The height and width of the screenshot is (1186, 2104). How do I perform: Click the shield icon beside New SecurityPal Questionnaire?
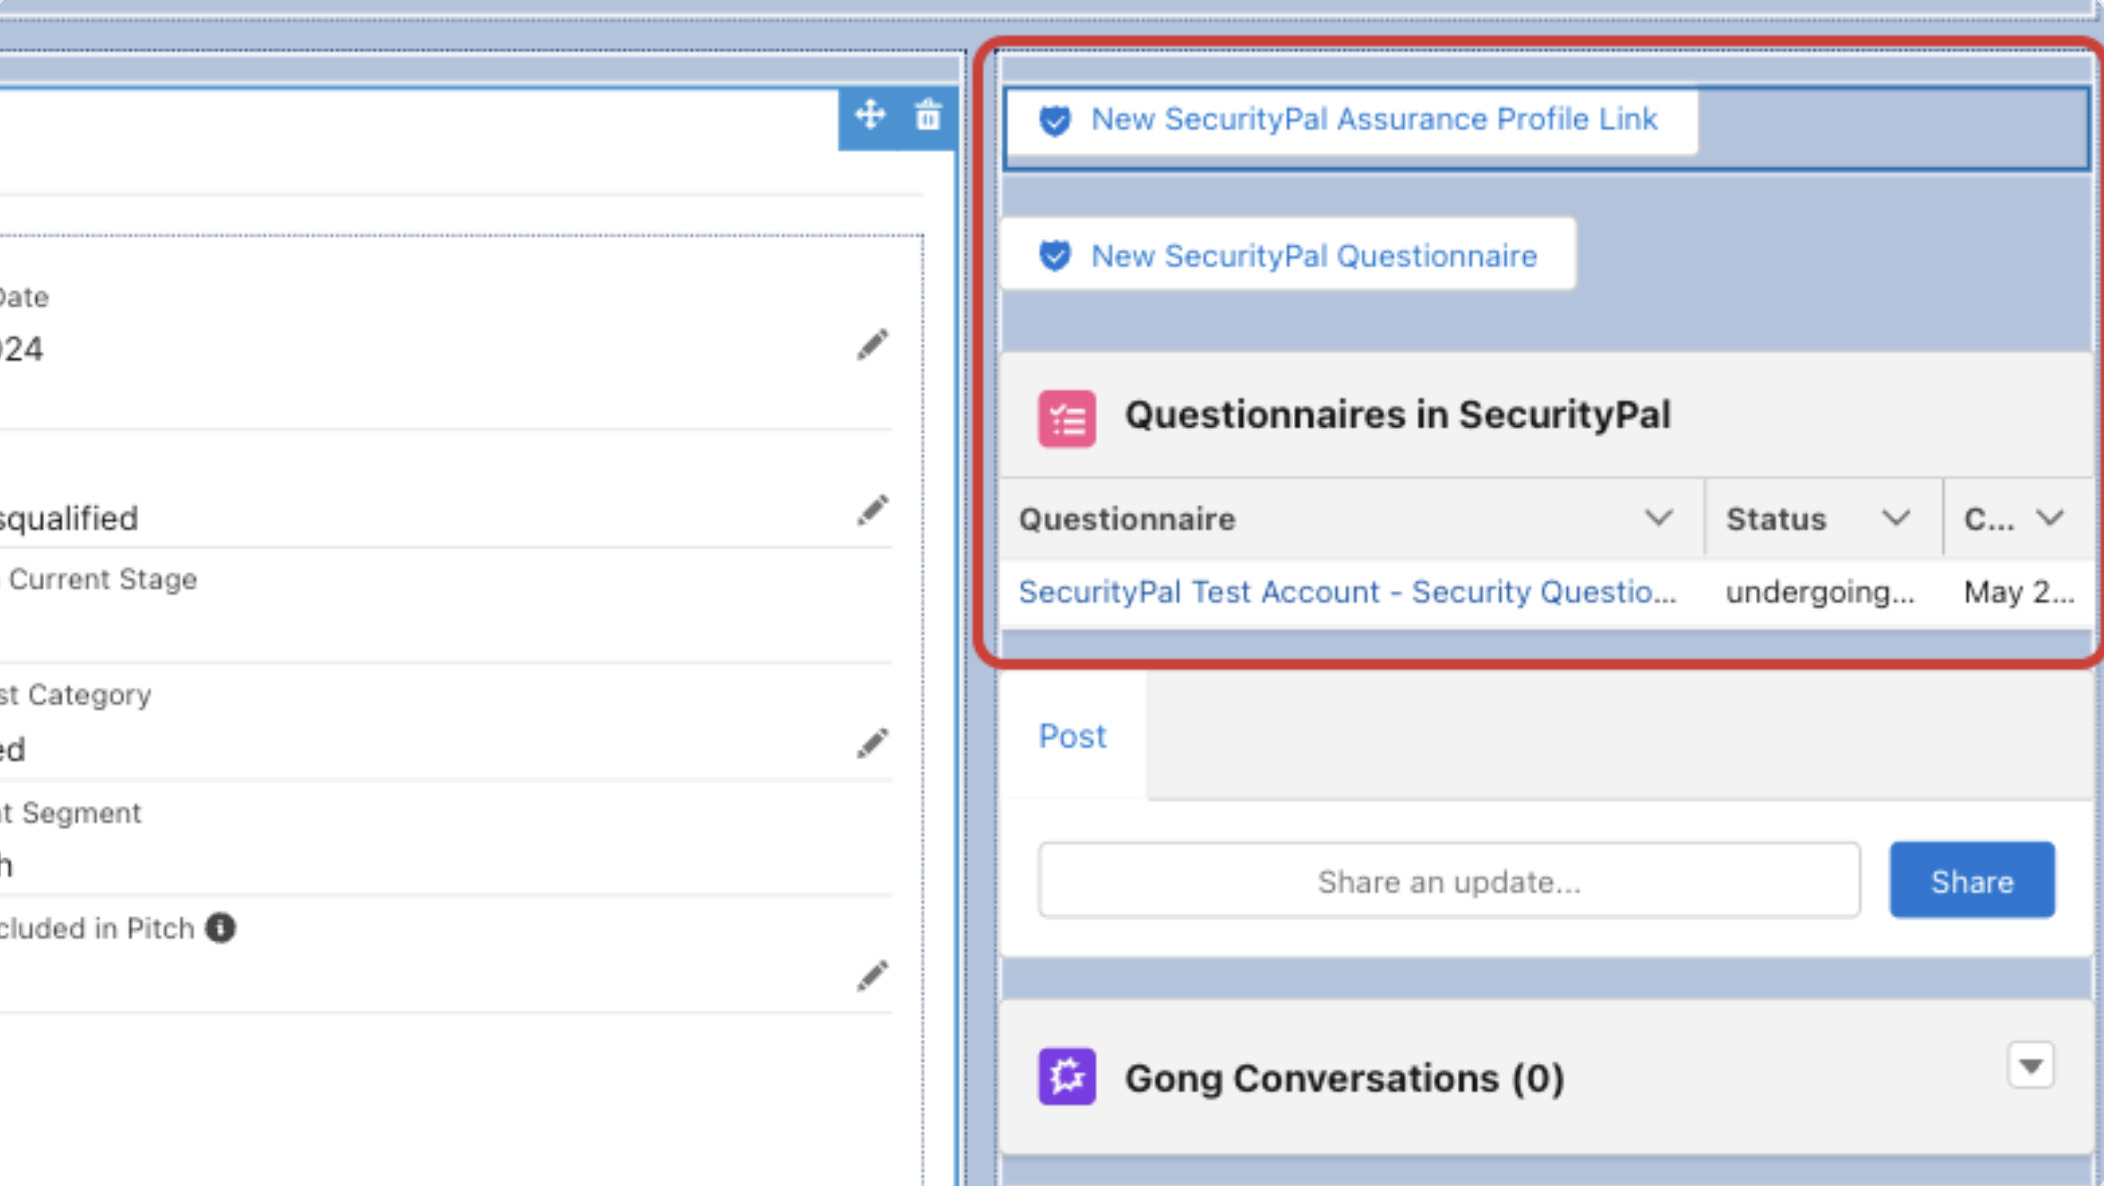(x=1054, y=256)
